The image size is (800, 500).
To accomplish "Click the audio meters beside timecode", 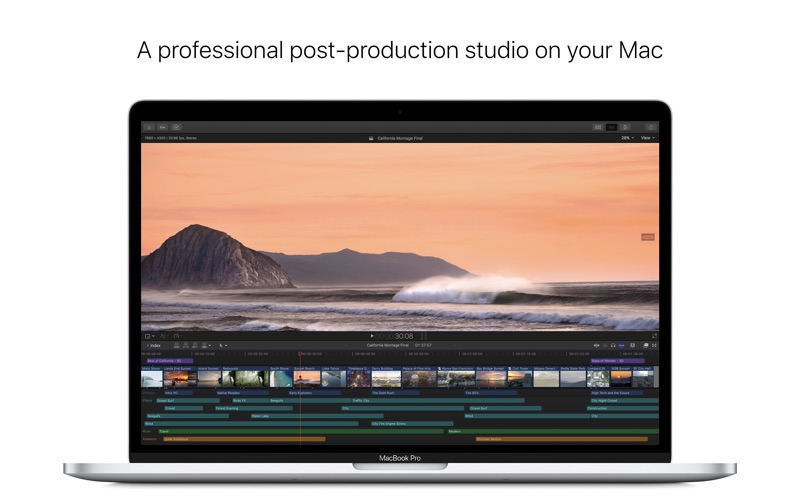I will pyautogui.click(x=424, y=336).
